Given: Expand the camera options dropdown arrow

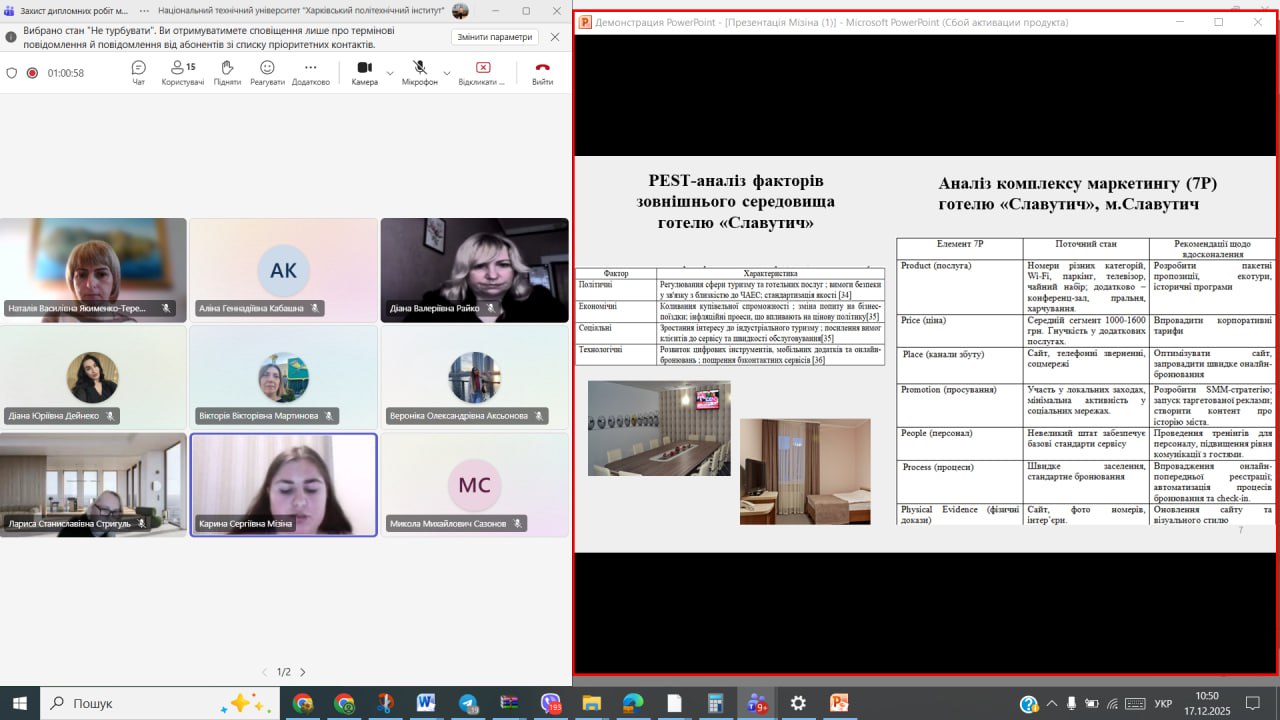Looking at the screenshot, I should pos(390,73).
